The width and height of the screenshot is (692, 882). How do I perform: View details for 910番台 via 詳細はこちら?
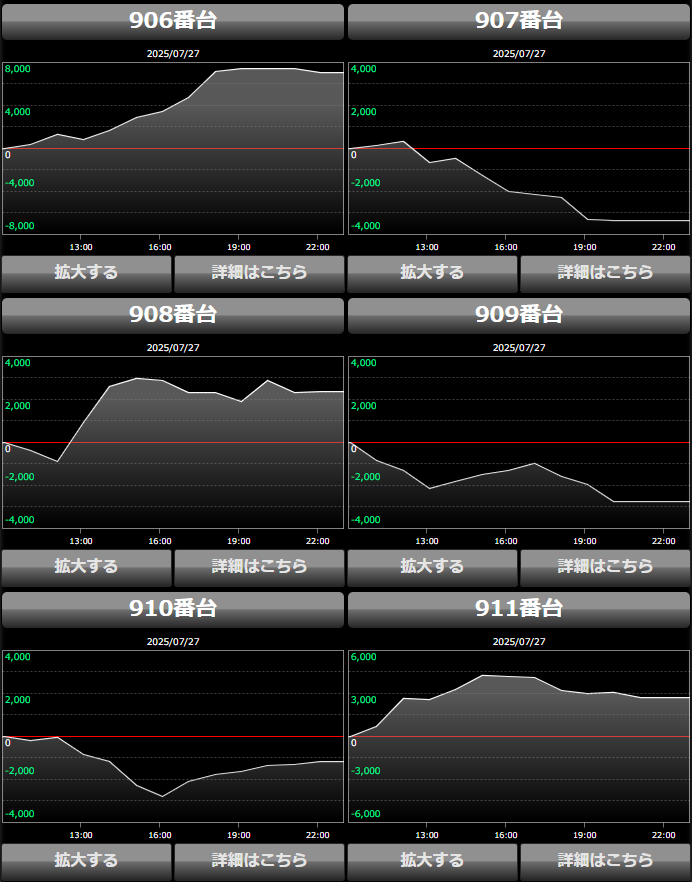[x=259, y=862]
